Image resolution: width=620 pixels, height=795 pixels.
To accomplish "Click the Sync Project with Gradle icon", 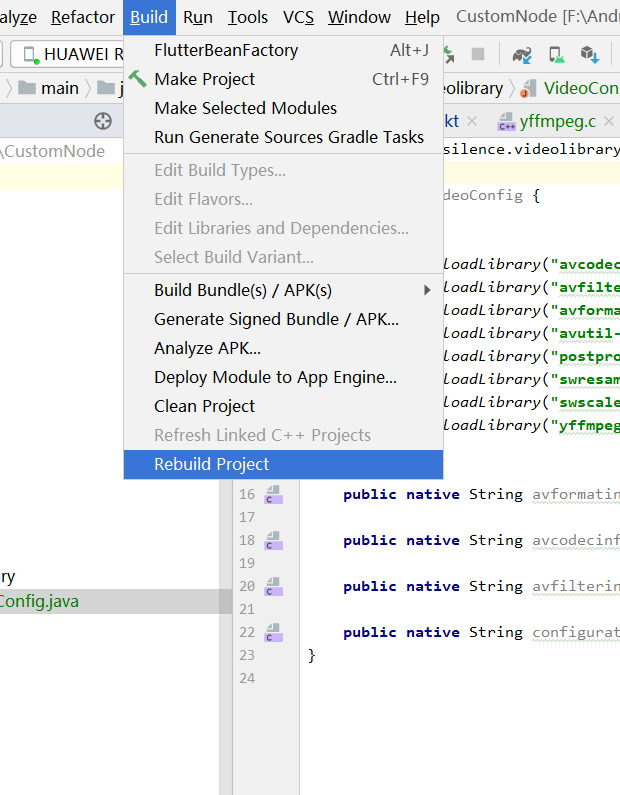I will pyautogui.click(x=522, y=54).
